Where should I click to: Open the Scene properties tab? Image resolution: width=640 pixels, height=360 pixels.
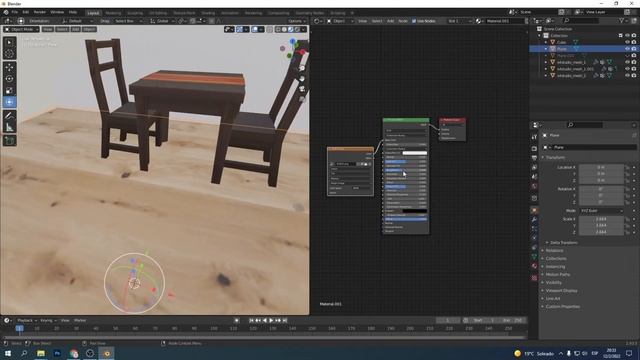pos(534,177)
